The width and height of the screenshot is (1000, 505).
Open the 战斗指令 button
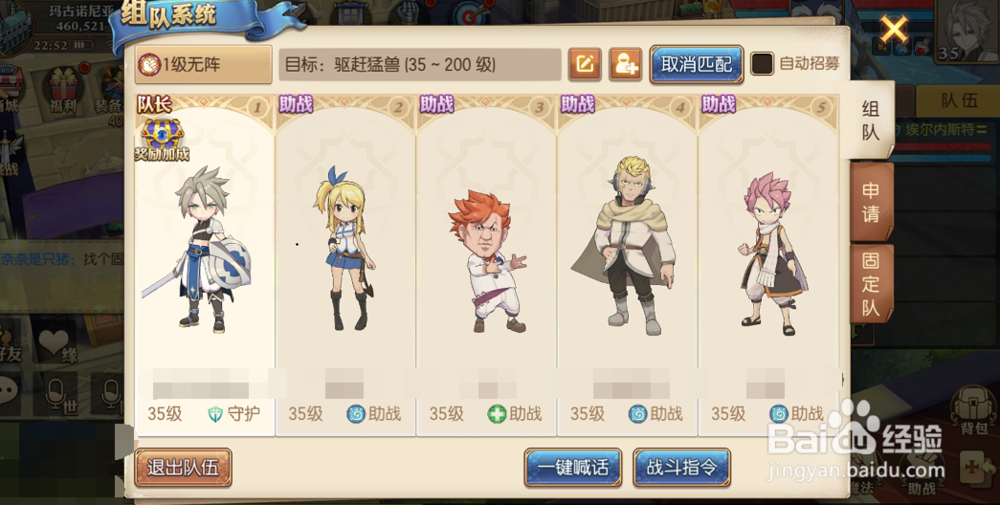pyautogui.click(x=682, y=467)
